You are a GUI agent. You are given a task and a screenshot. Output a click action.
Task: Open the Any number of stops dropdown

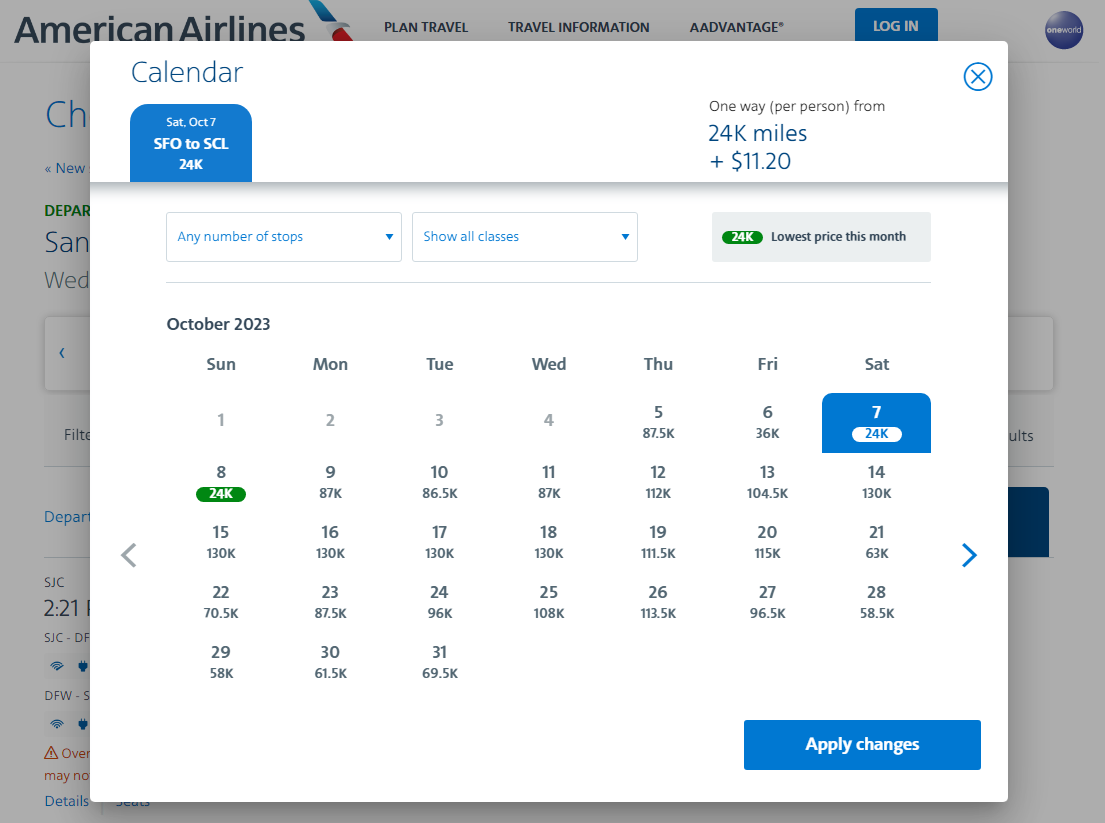click(x=283, y=237)
